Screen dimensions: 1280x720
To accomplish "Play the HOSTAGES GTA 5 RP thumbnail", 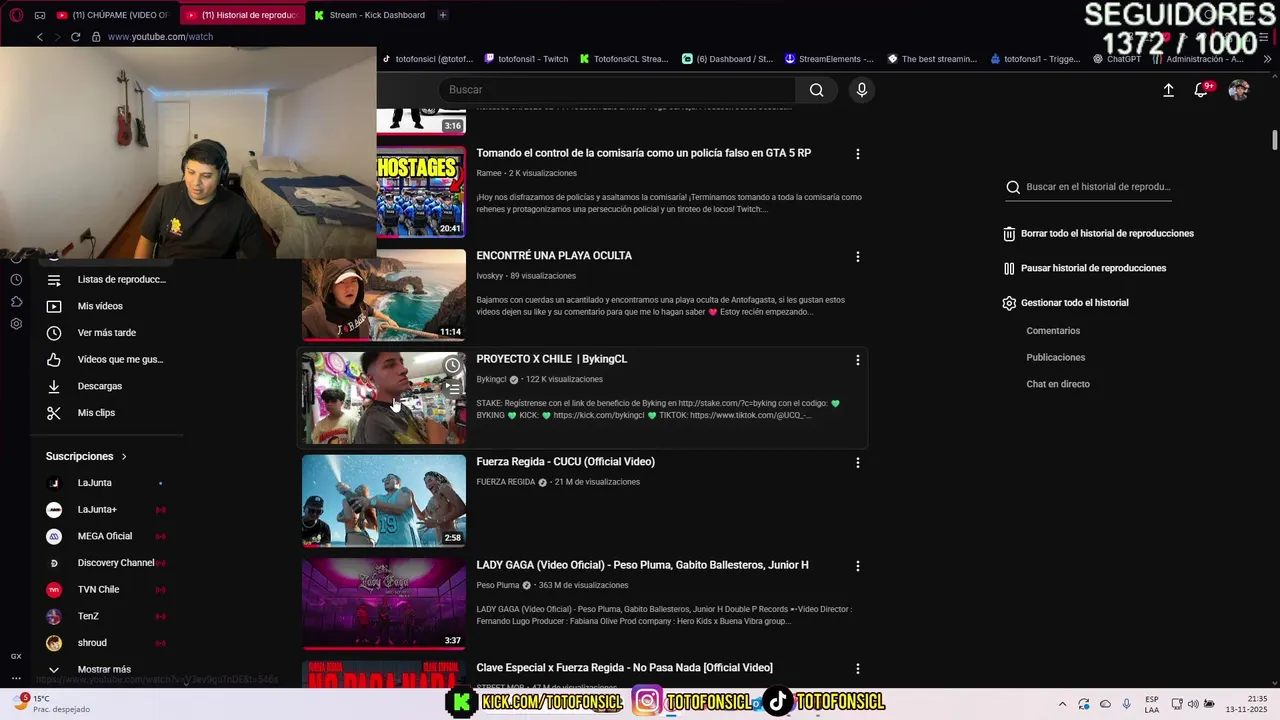I will [421, 192].
